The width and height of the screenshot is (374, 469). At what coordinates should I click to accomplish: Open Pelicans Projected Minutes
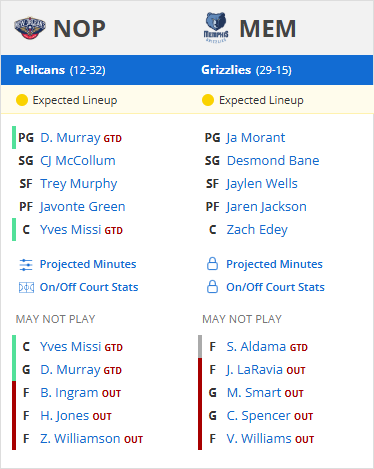[x=88, y=264]
